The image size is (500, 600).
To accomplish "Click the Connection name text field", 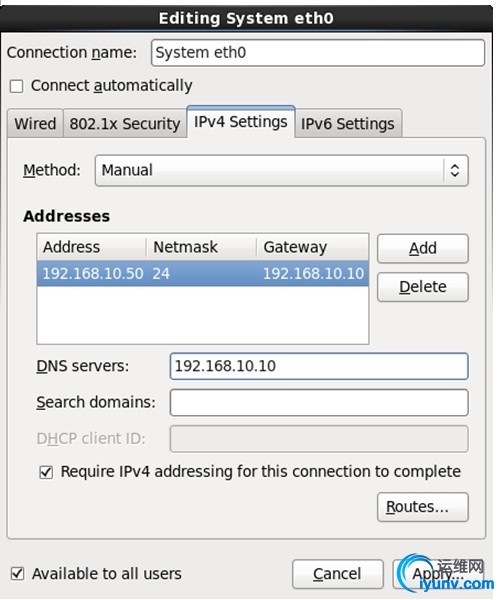I will click(318, 53).
